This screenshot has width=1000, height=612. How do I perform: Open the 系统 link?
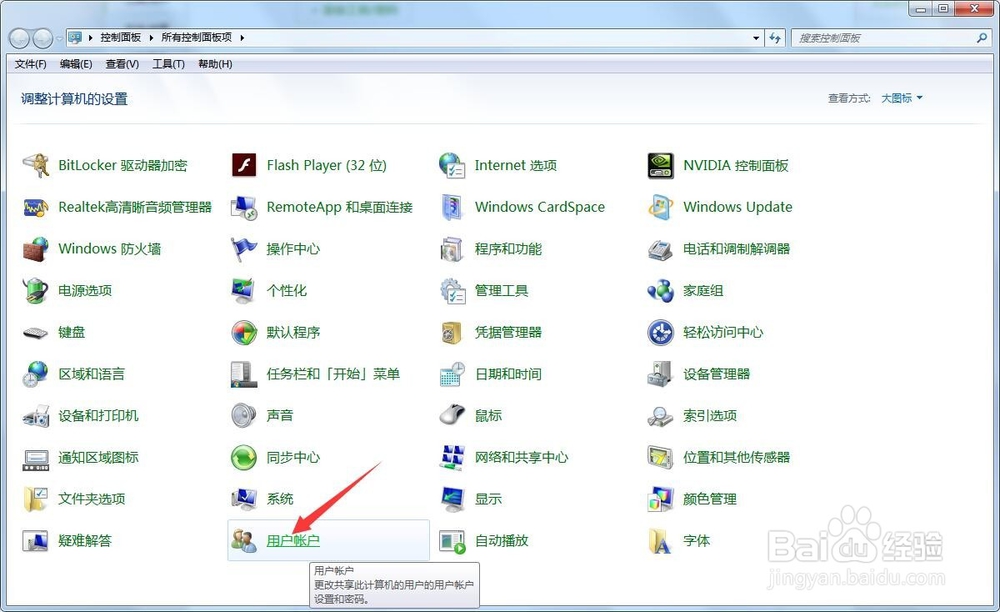click(280, 499)
